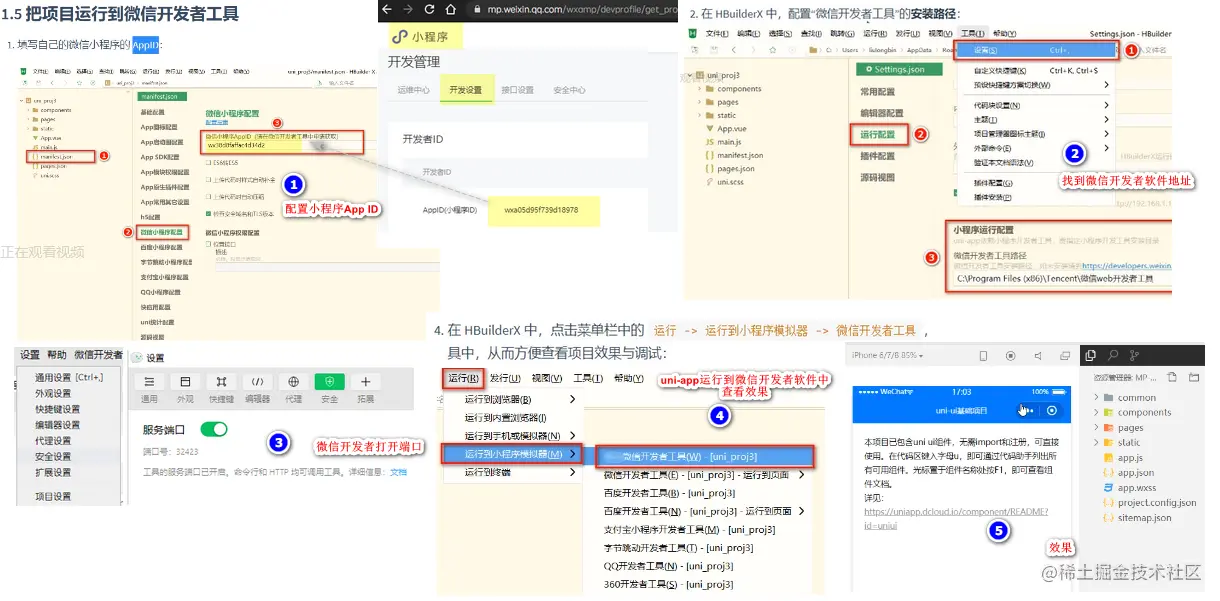This screenshot has height=601, width=1220.
Task: Choose 安全设置 in the 设置 menu
Action: point(53,456)
